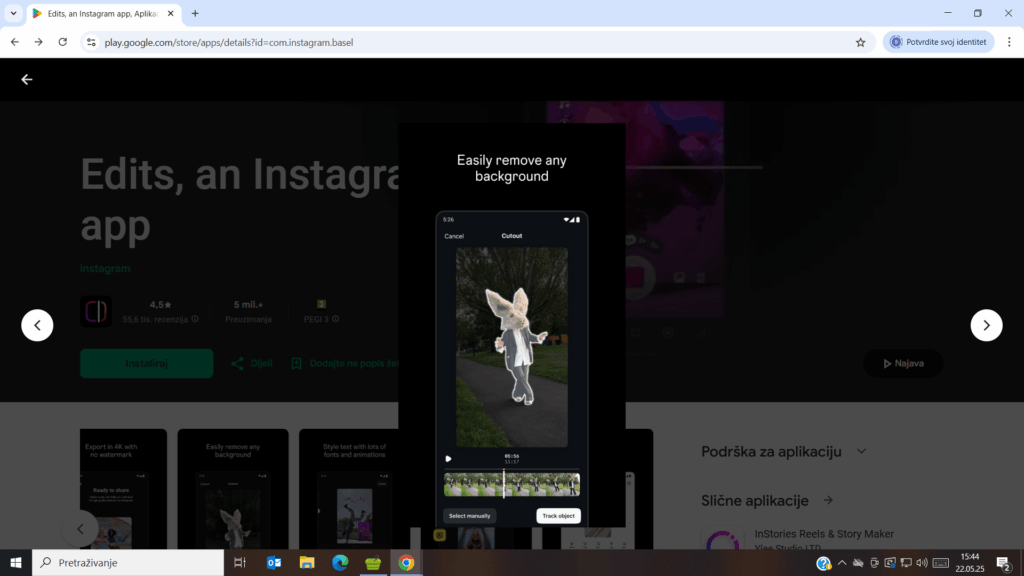1024x576 pixels.
Task: Open File Explorer from the taskbar
Action: tap(307, 562)
